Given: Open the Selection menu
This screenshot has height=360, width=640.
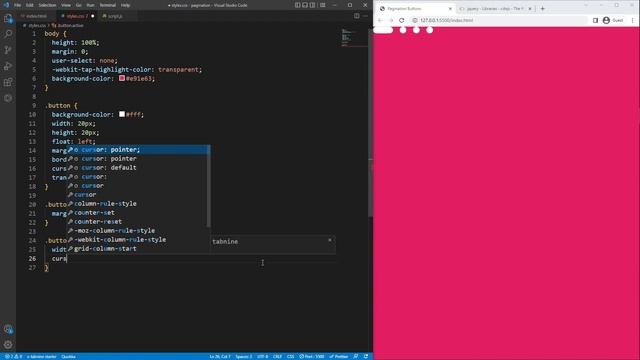Looking at the screenshot, I should tap(47, 5).
